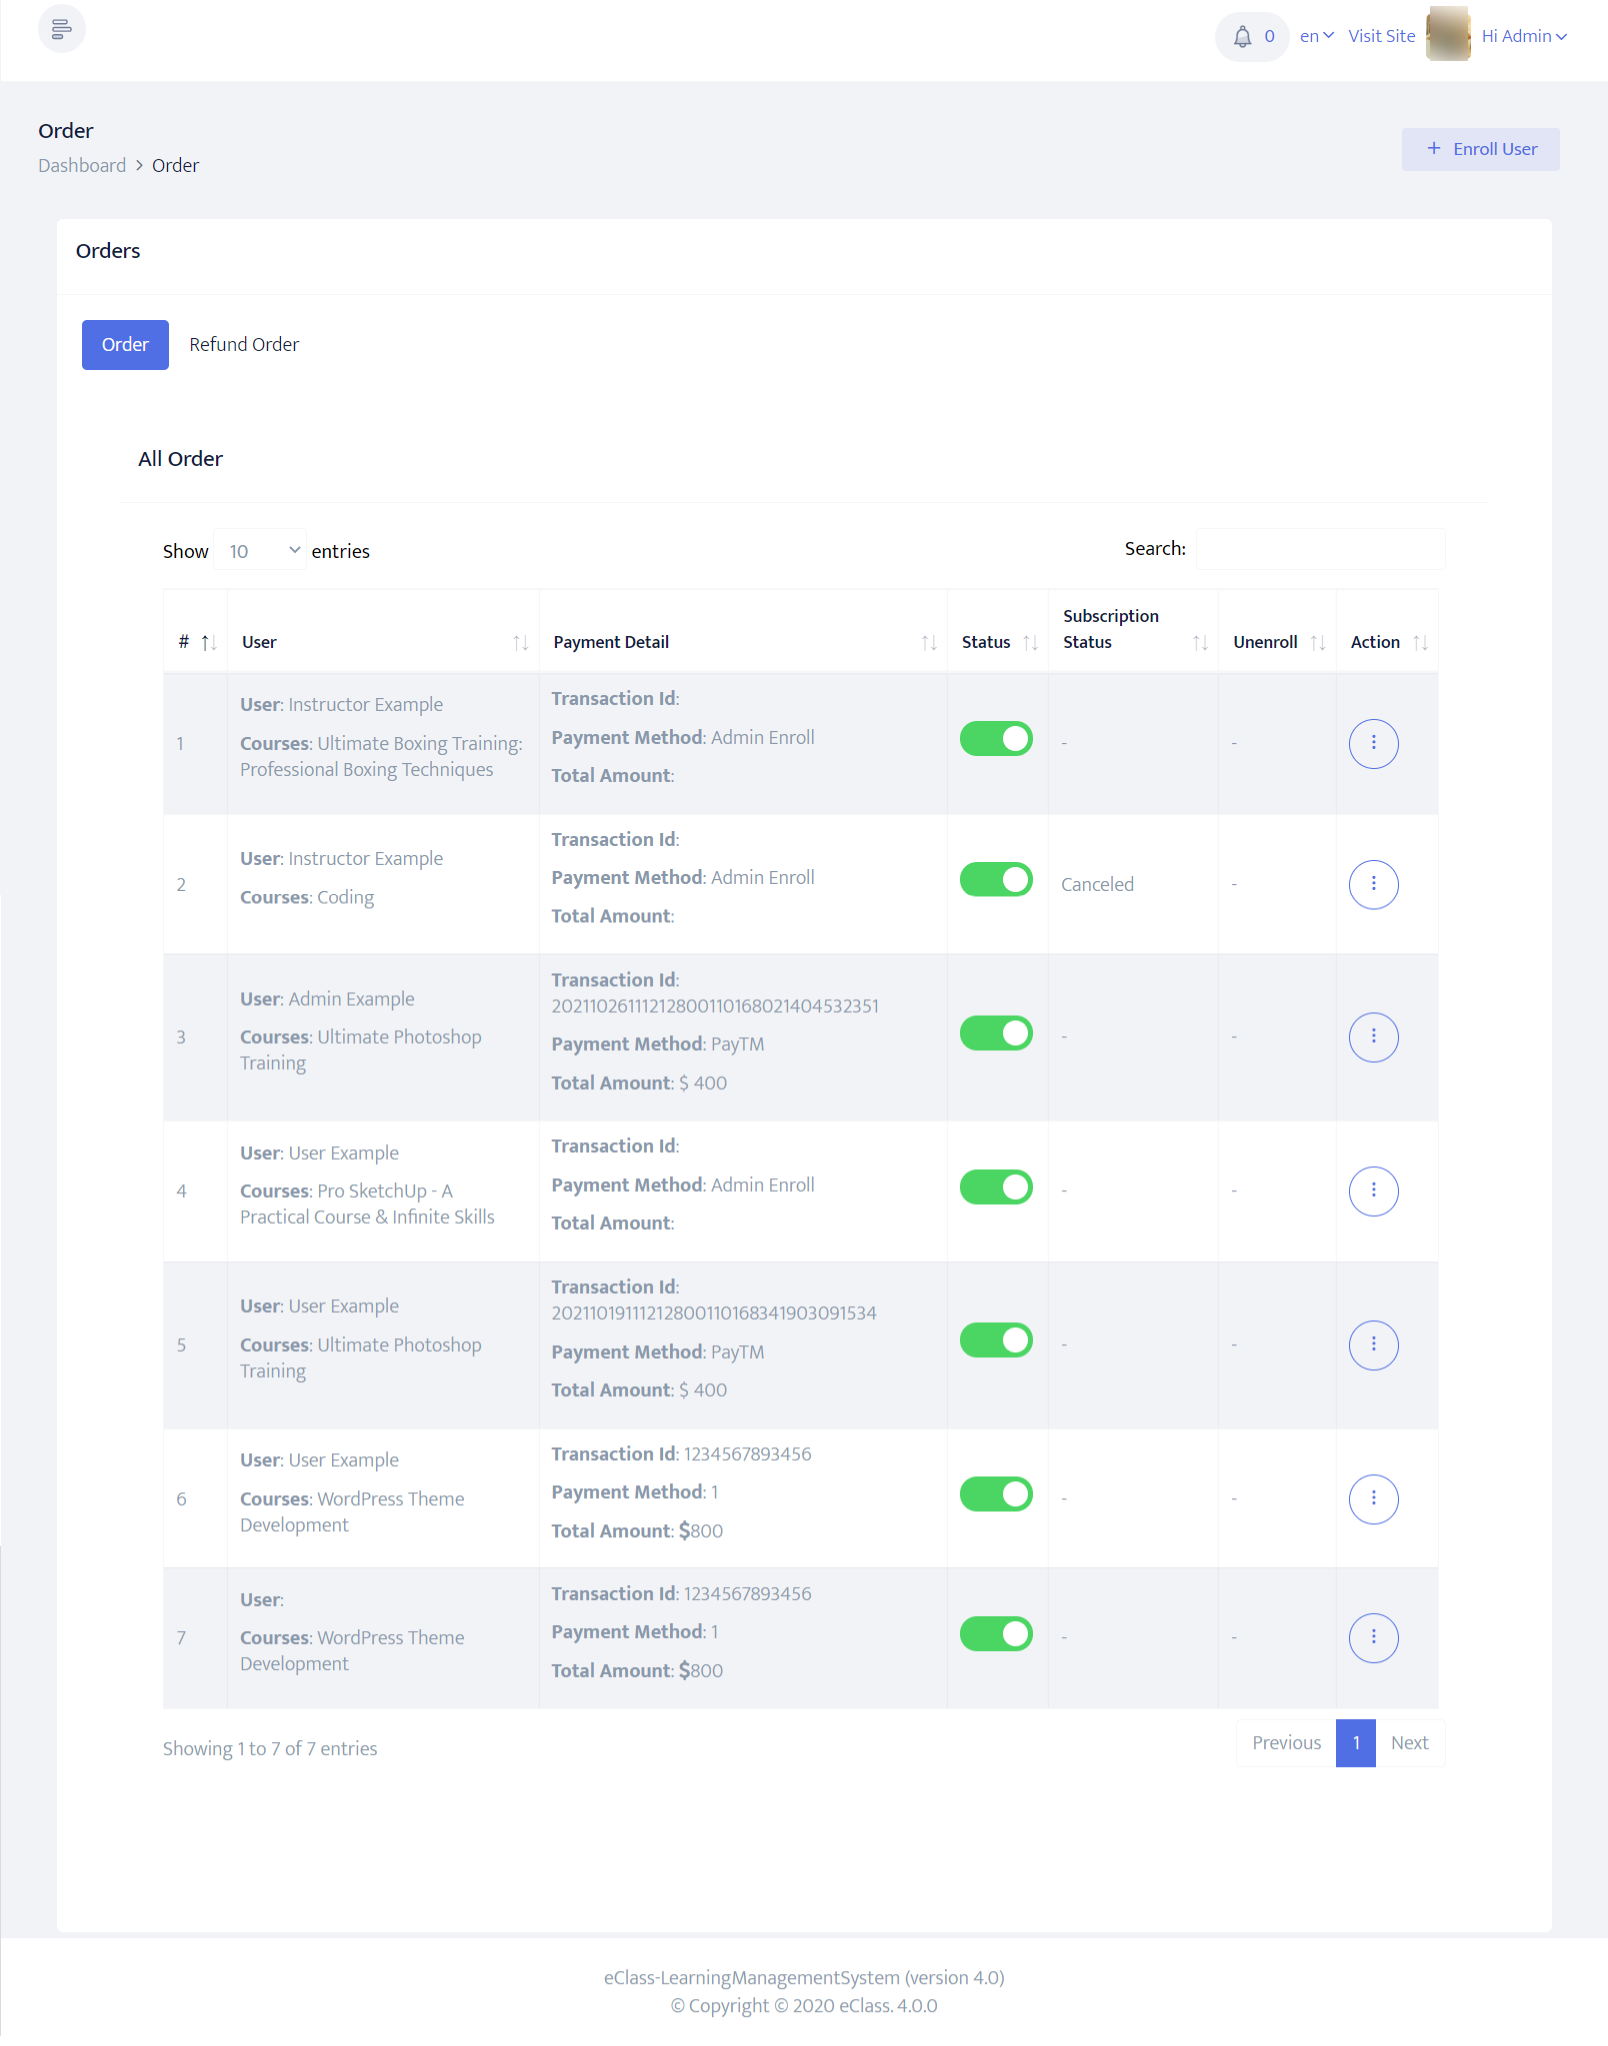Image resolution: width=1608 pixels, height=2046 pixels.
Task: Expand the language selector en
Action: coord(1316,36)
